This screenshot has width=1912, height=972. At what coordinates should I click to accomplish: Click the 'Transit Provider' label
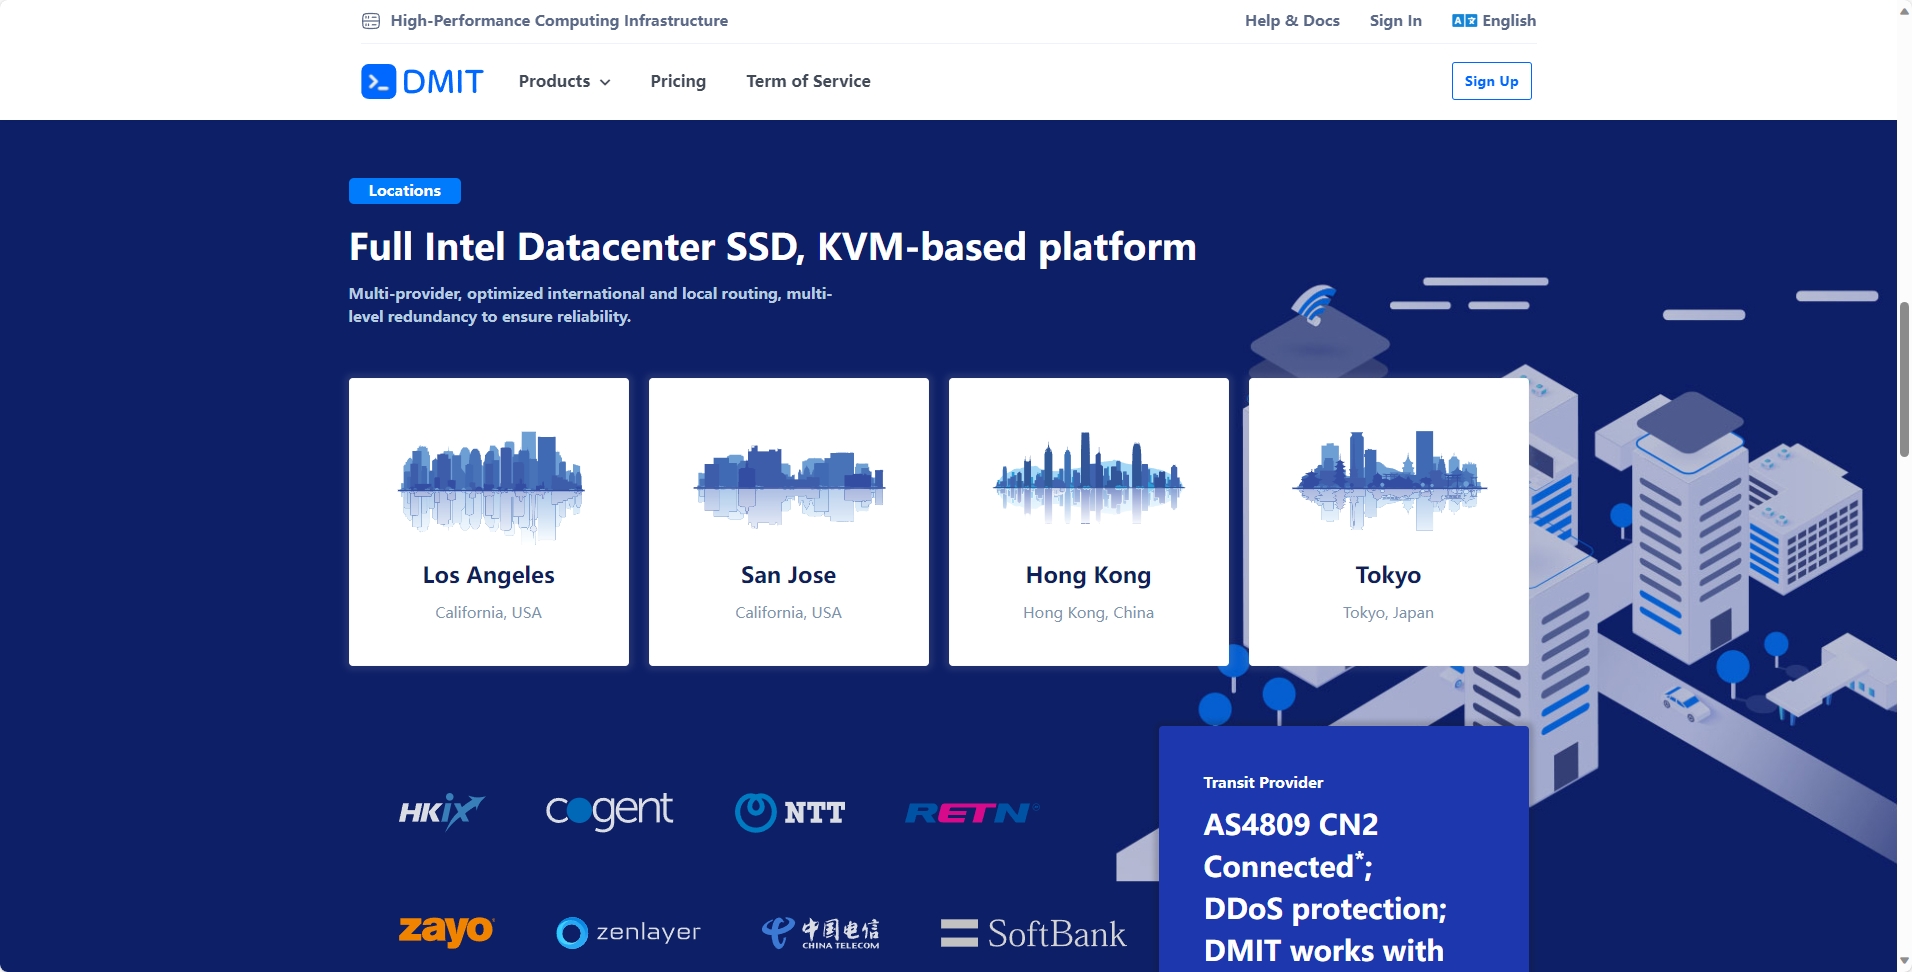tap(1263, 783)
